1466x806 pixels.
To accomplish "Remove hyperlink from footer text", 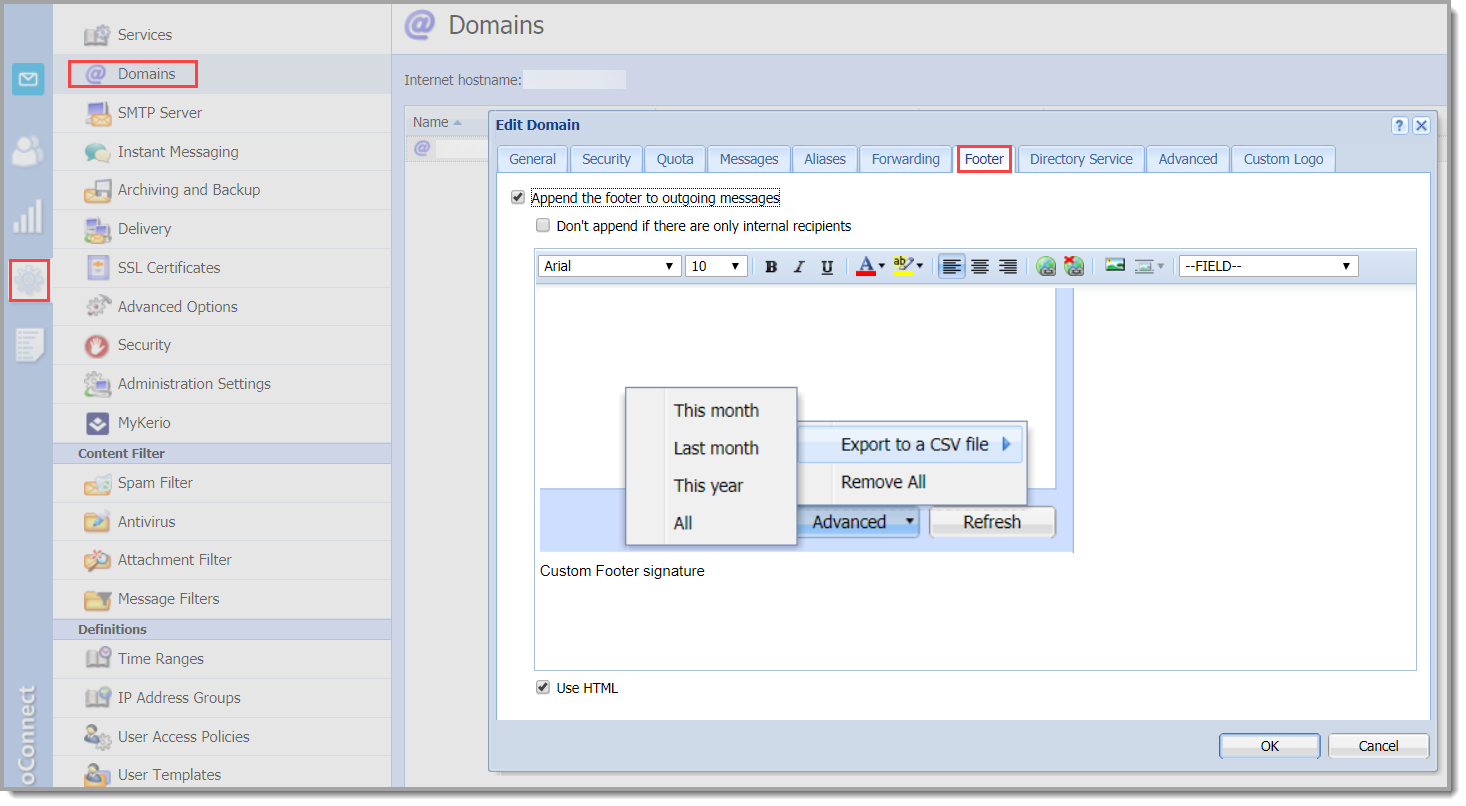I will 1074,267.
